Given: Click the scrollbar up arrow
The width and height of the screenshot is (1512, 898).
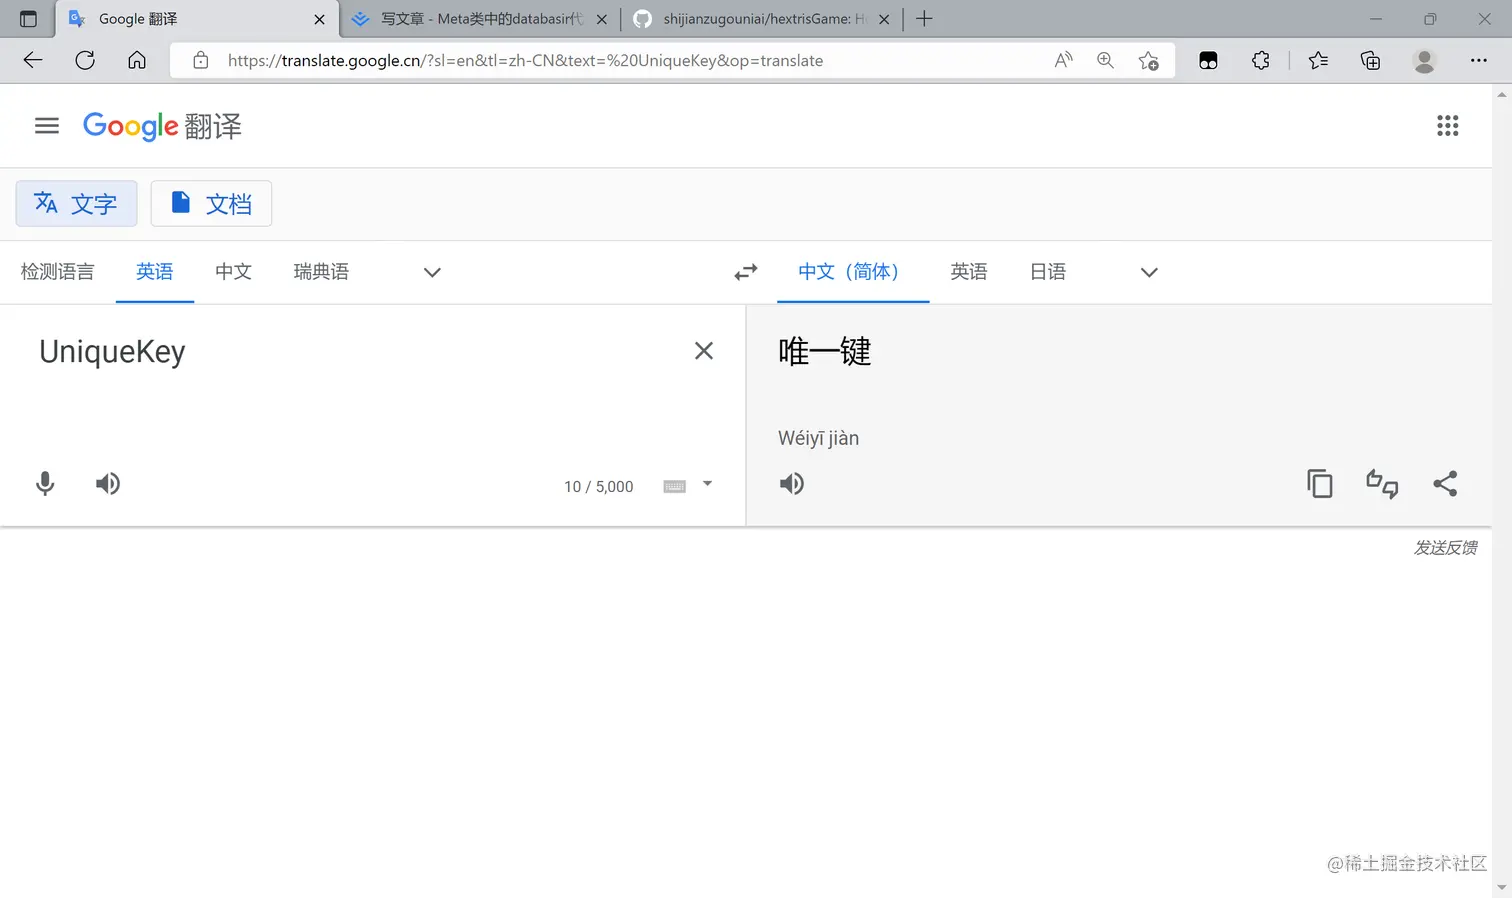Looking at the screenshot, I should tap(1501, 94).
